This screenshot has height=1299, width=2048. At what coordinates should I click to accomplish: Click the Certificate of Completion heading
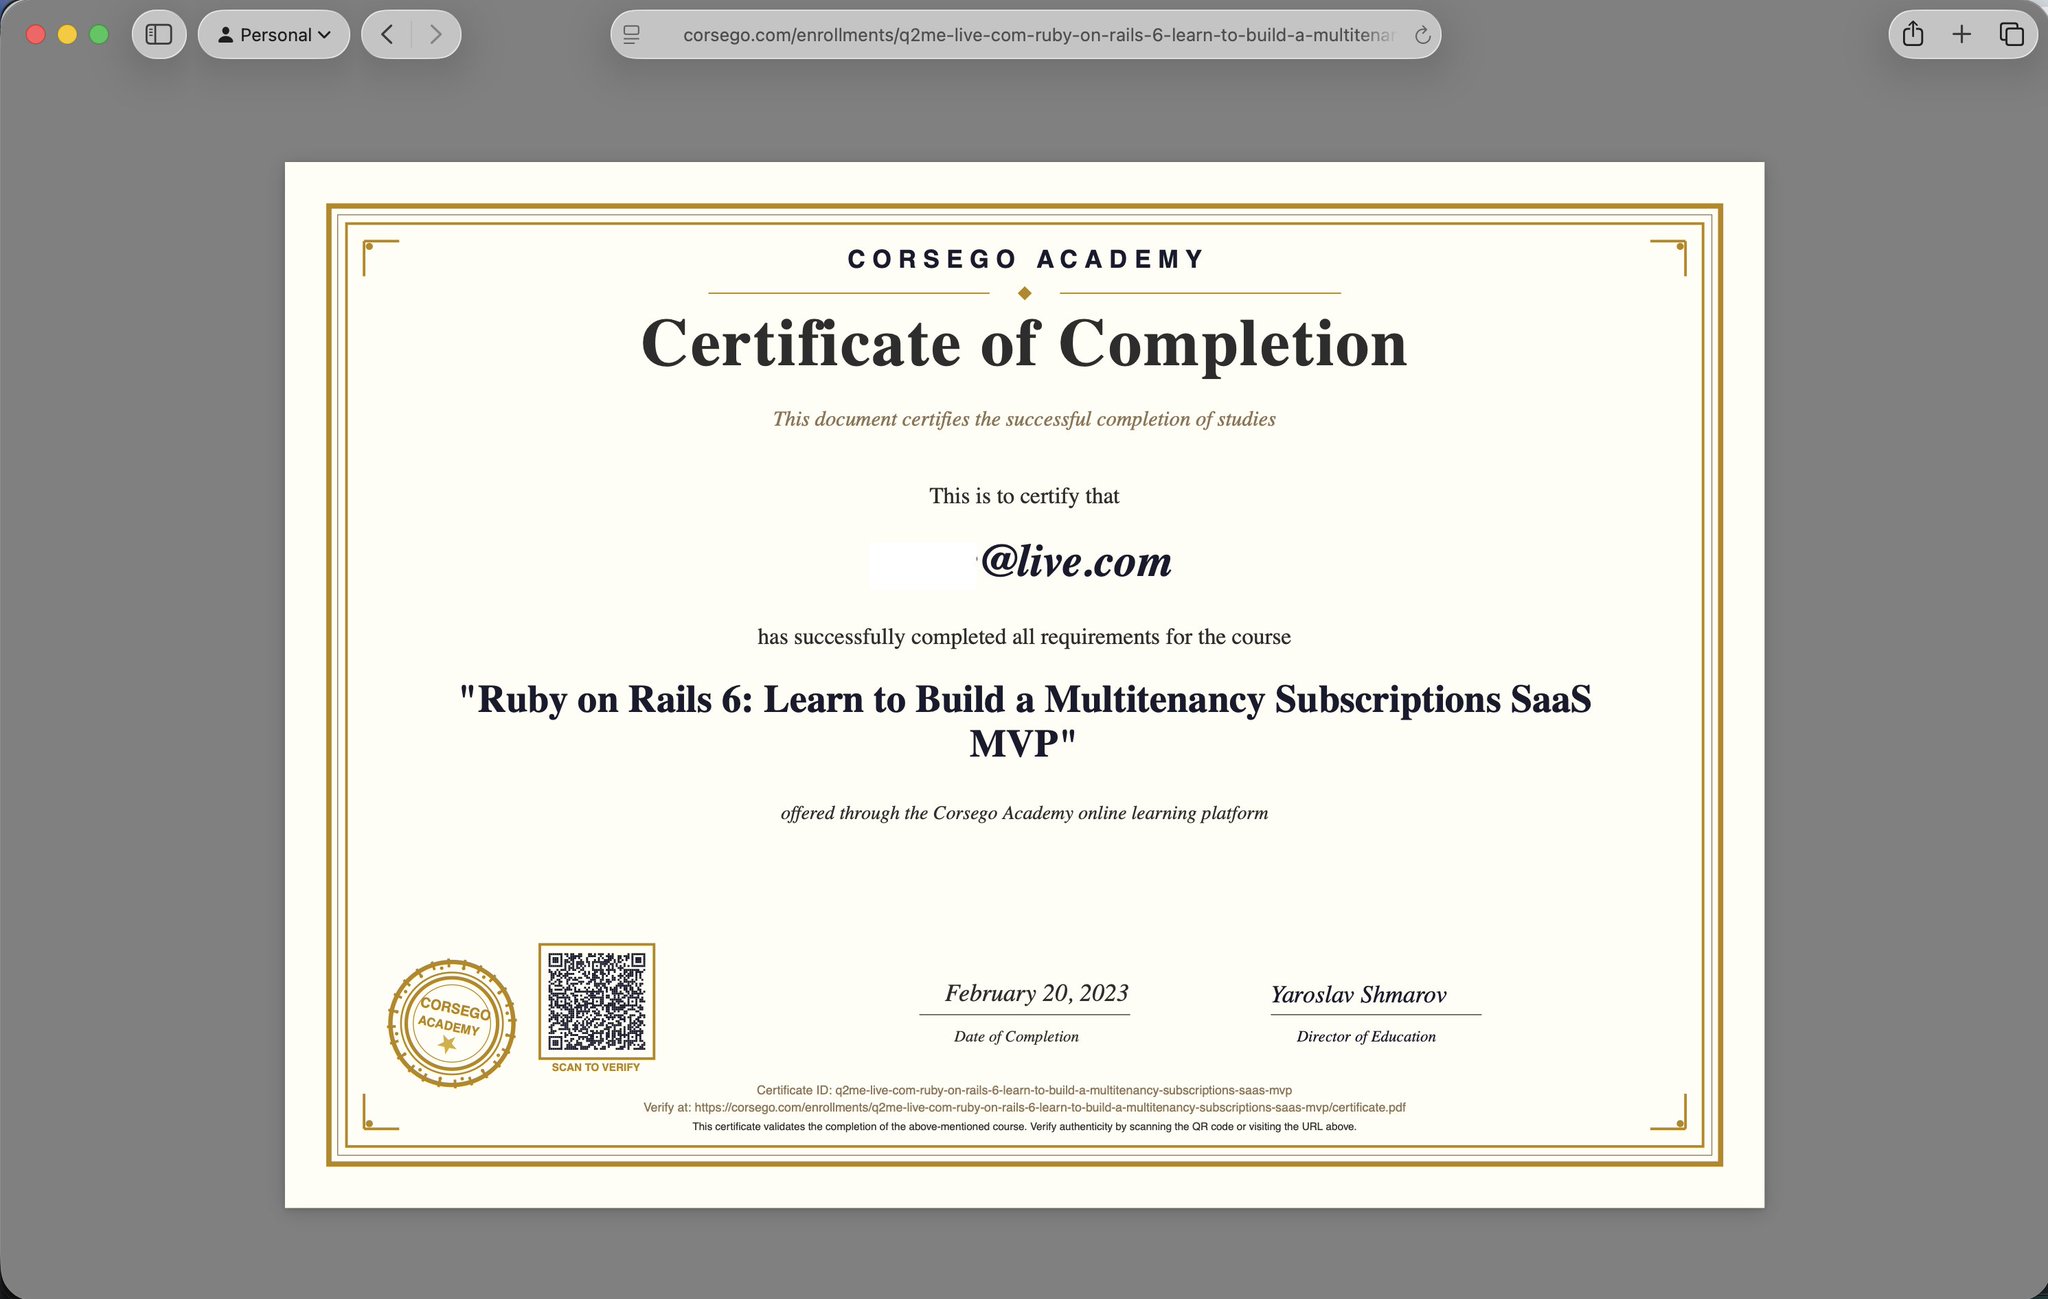tap(1024, 344)
